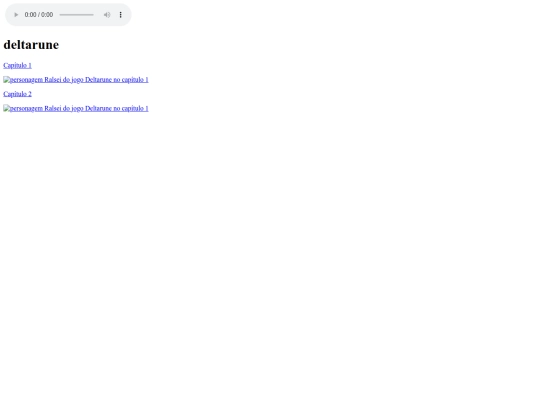Screen dimensions: 540x405
Task: Click the audio progress slider track
Action: click(76, 15)
